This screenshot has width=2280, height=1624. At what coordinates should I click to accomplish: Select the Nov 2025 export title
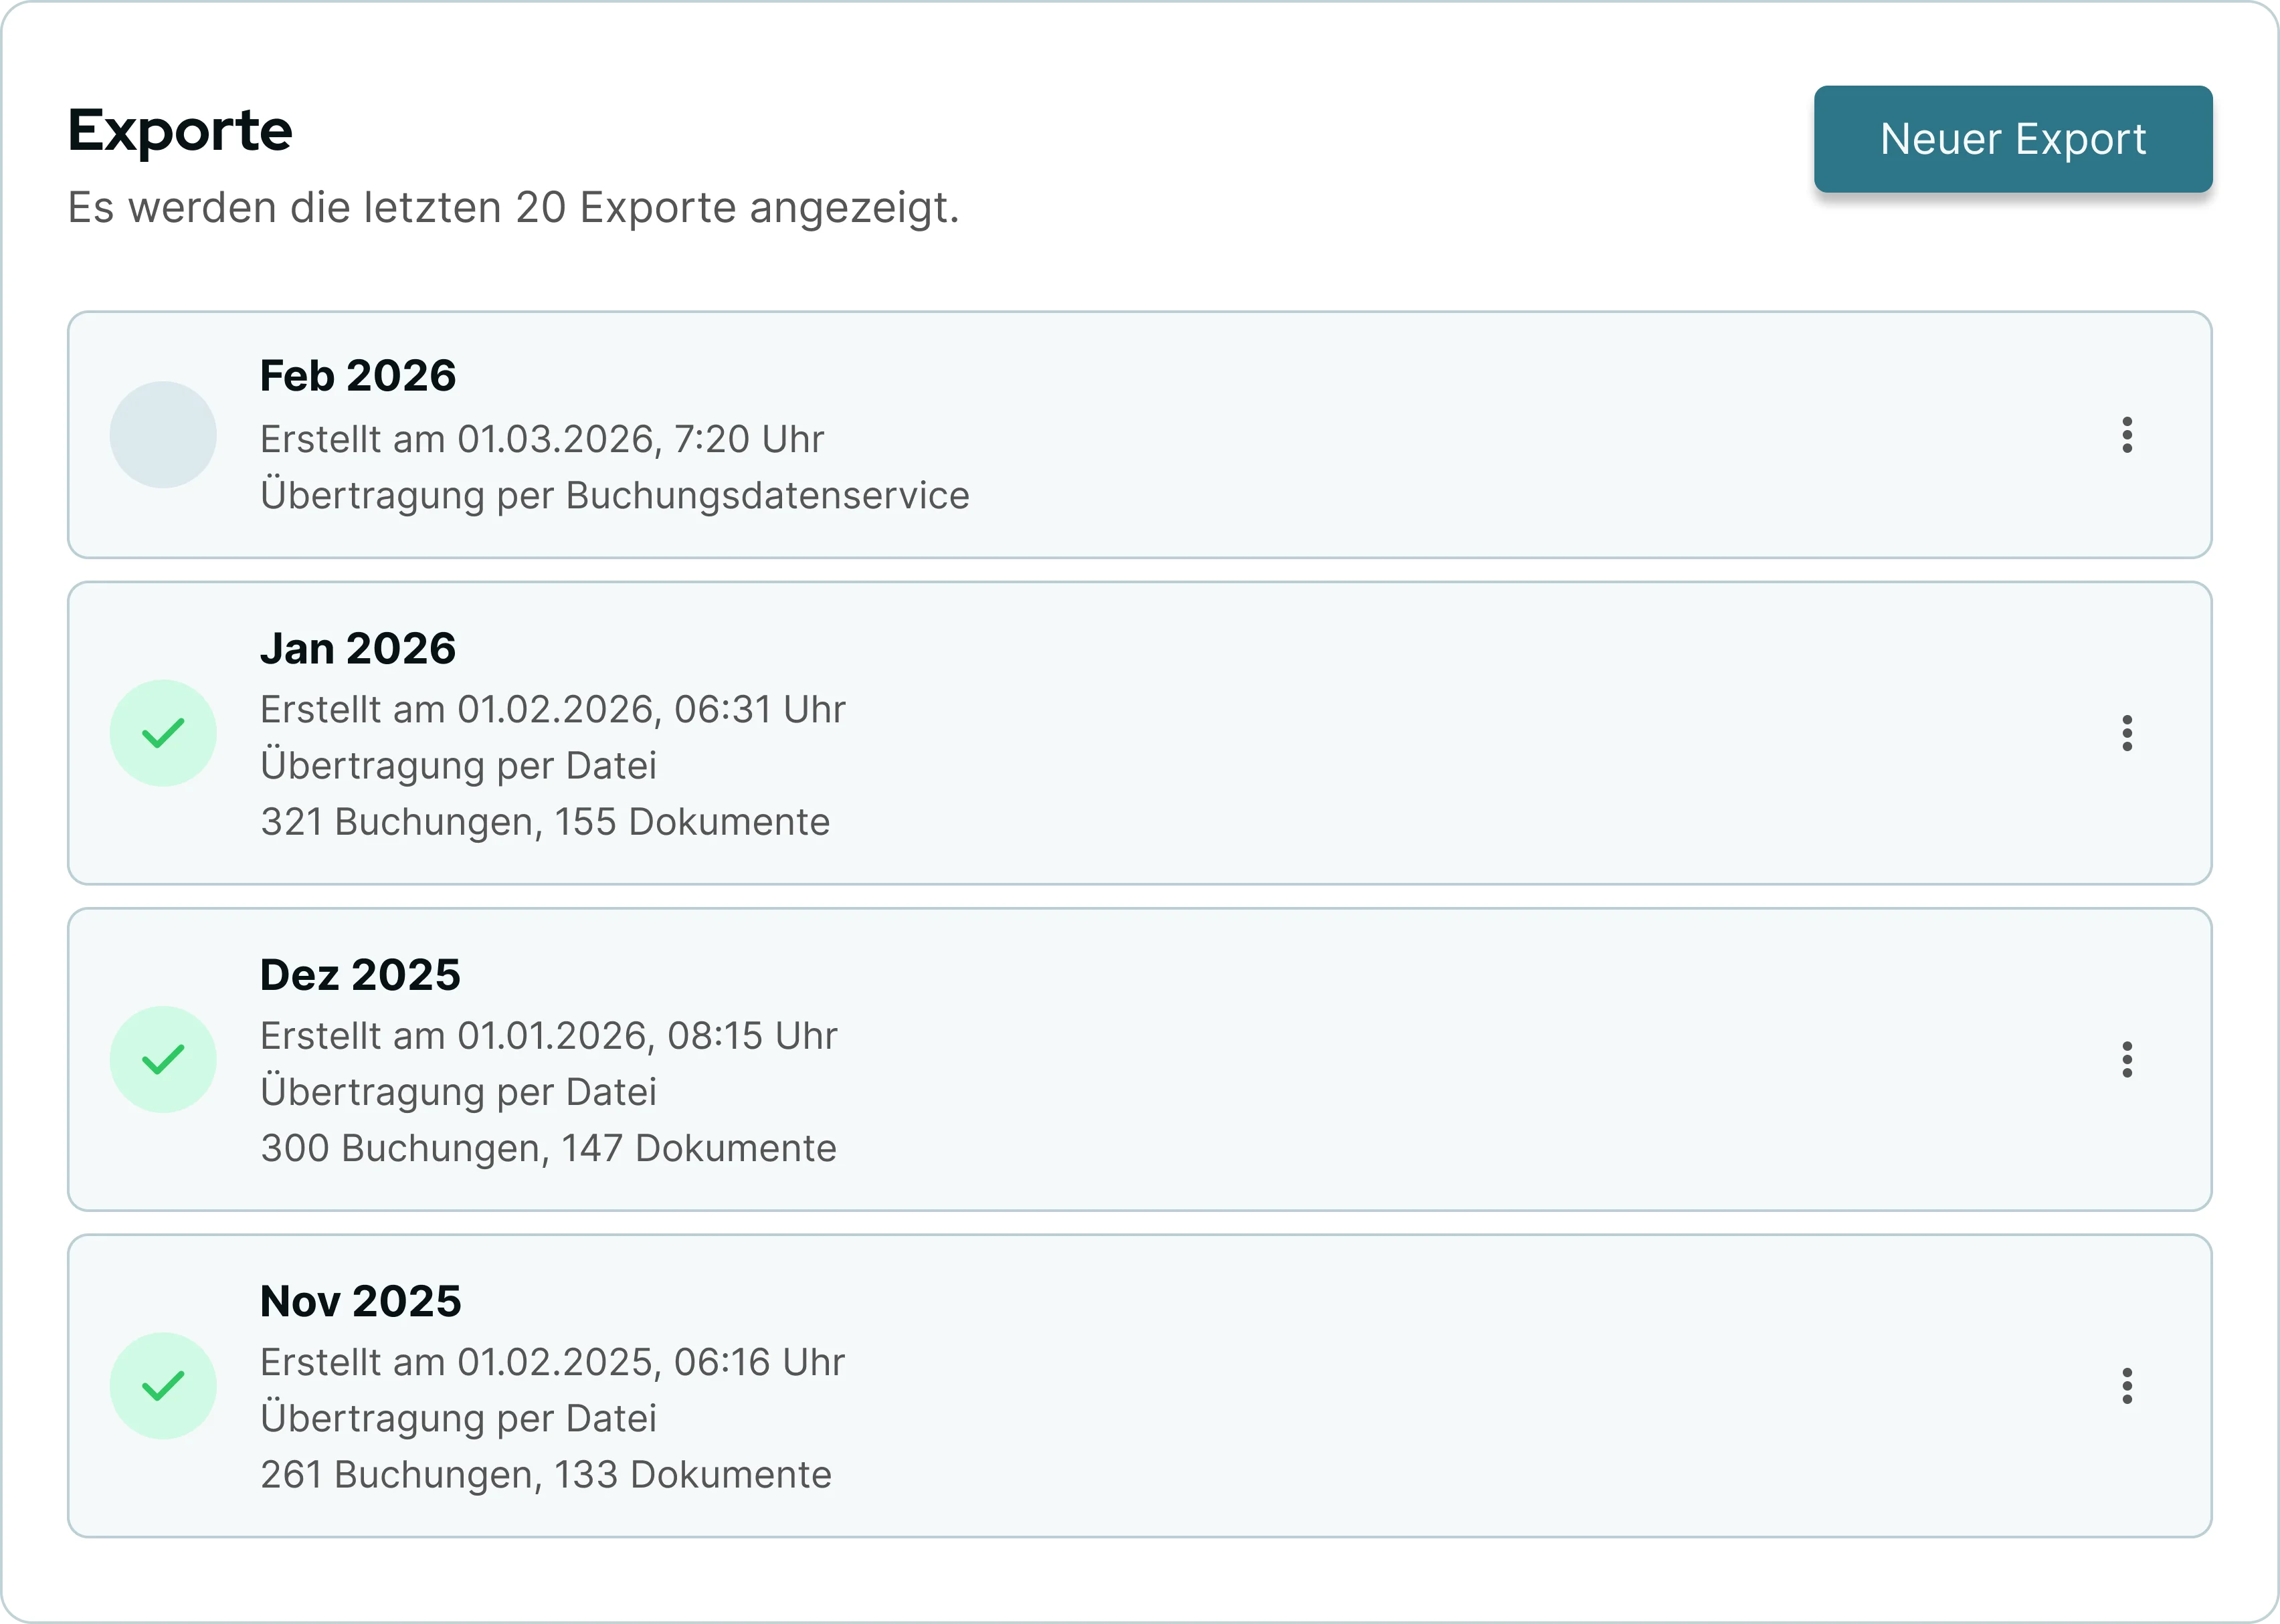point(360,1301)
